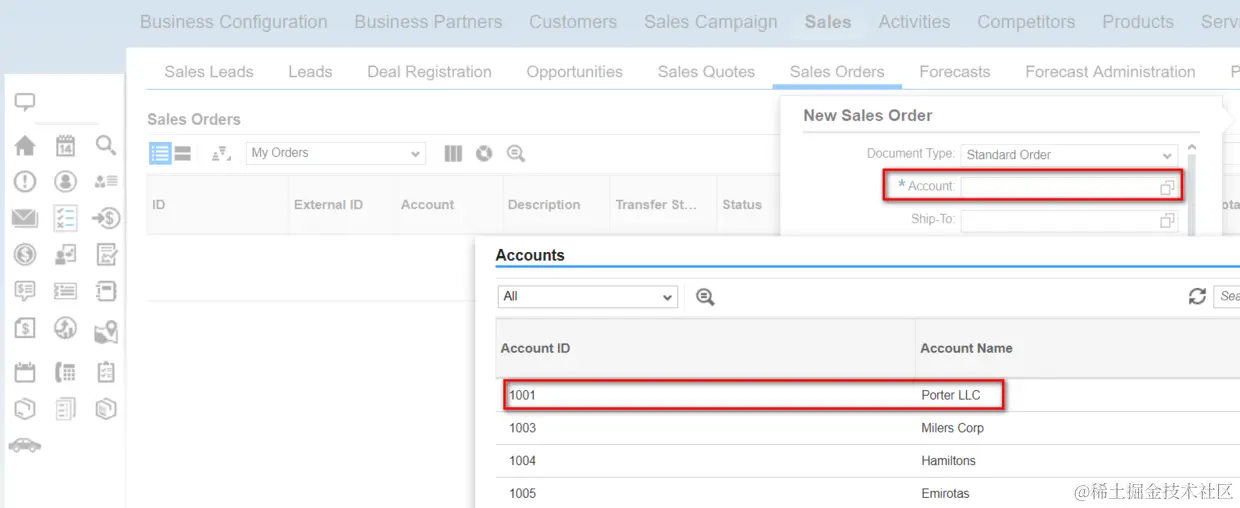
Task: Expand the My Orders filter dropdown
Action: (415, 154)
